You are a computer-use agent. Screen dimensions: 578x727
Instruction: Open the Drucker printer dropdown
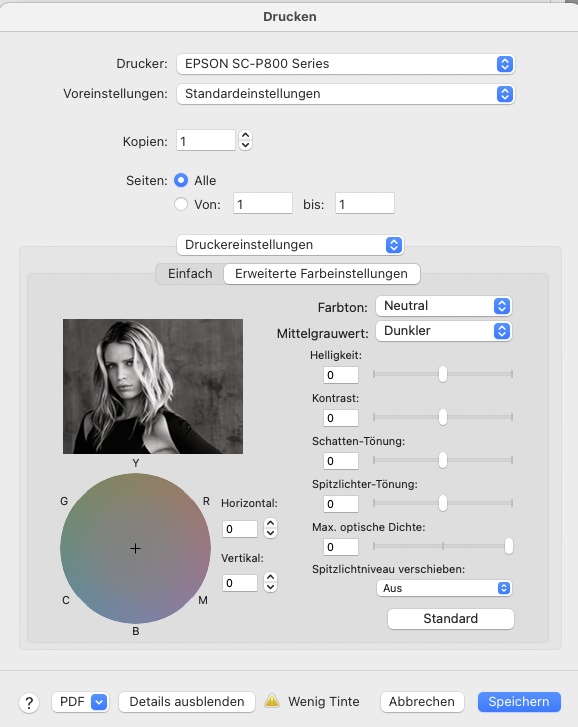click(346, 64)
